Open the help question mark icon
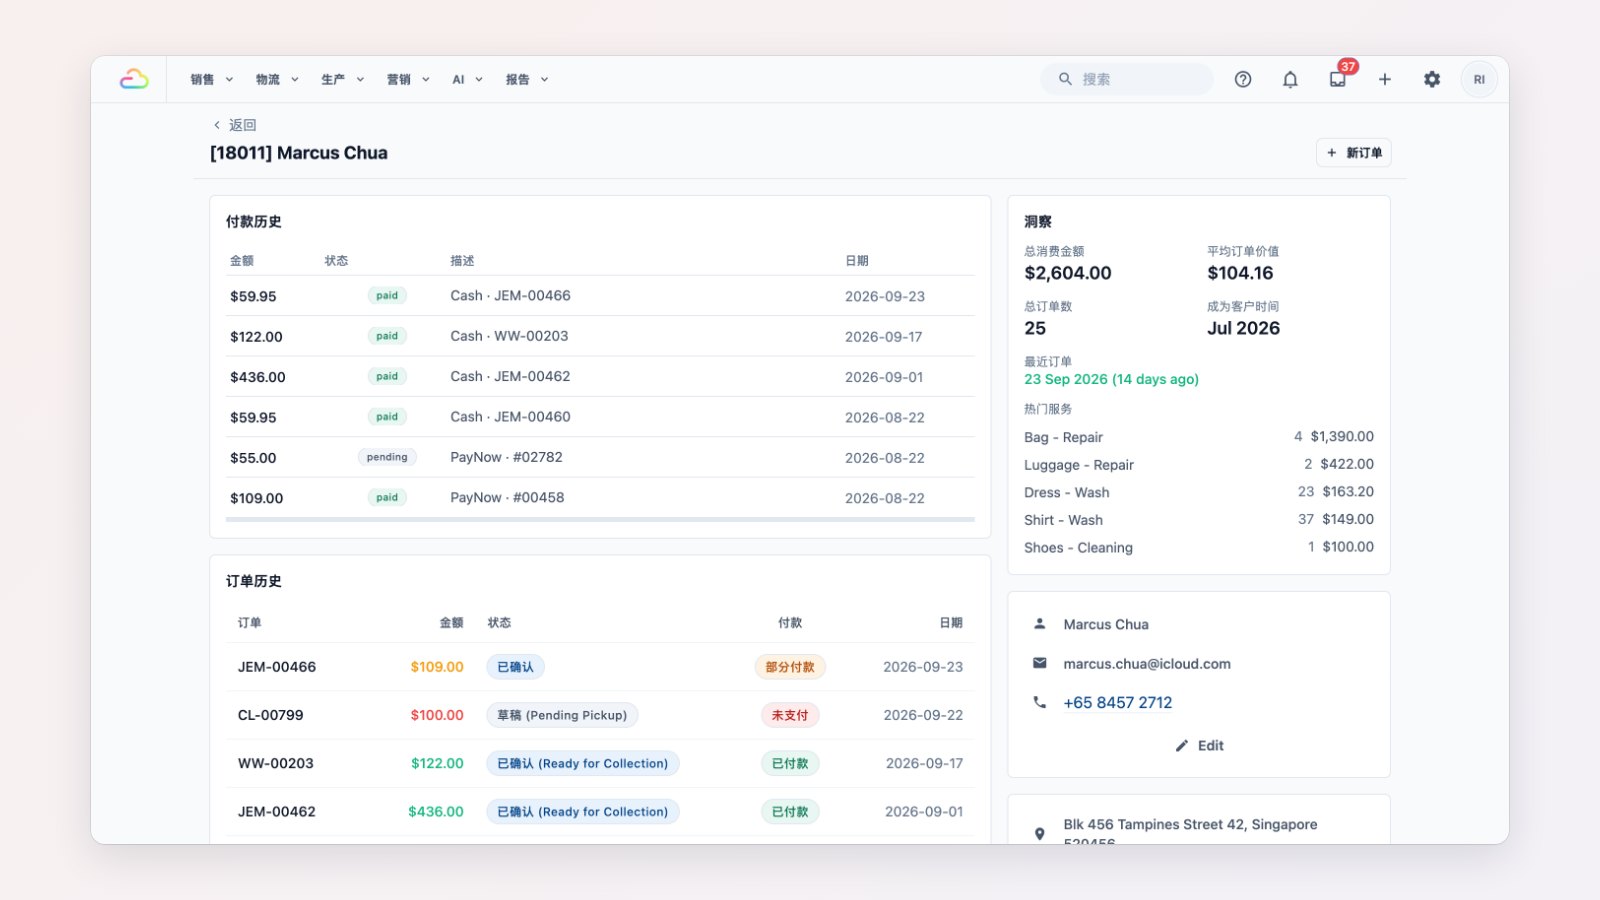 (1243, 79)
